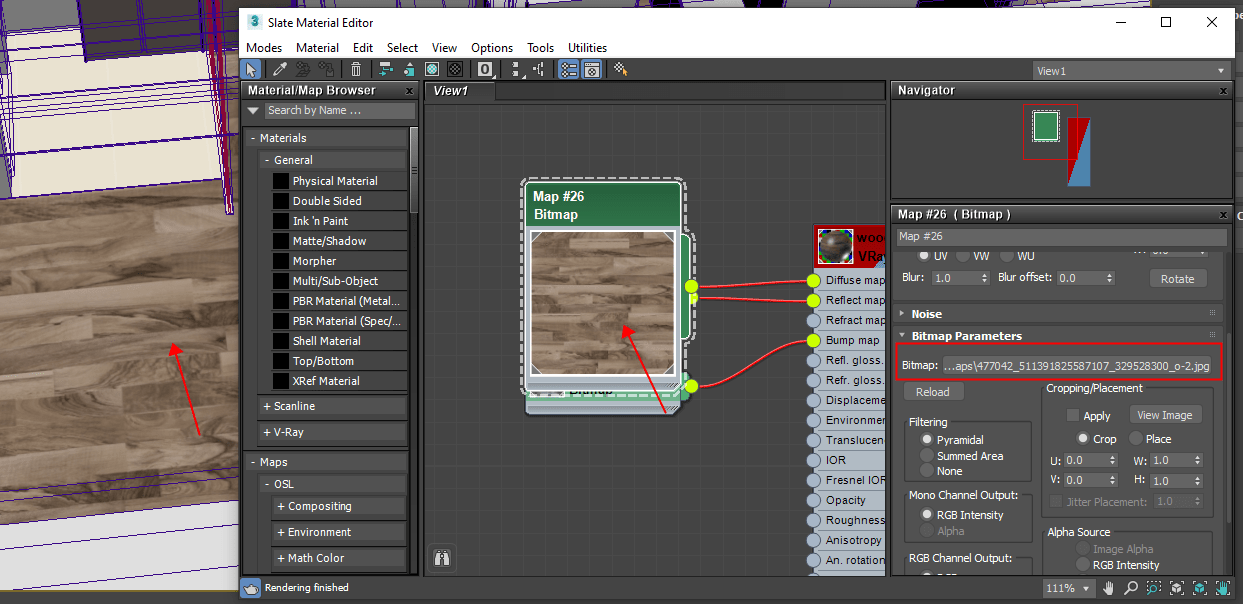Select the node selection arrow tool
Viewport: 1243px width, 604px height.
(x=251, y=69)
